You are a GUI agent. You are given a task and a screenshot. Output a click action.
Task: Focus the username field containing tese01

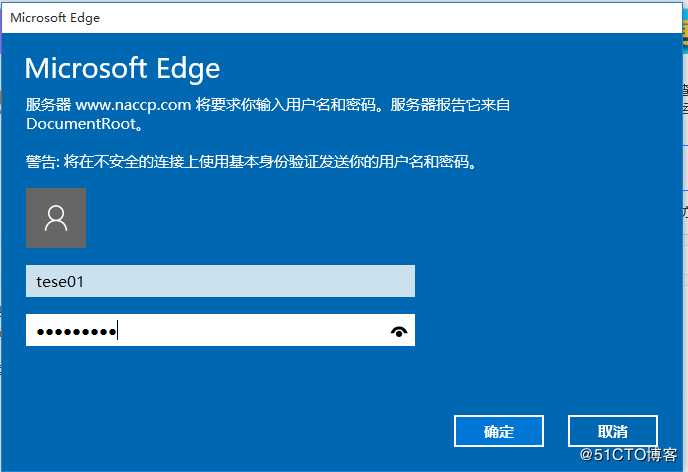point(220,281)
